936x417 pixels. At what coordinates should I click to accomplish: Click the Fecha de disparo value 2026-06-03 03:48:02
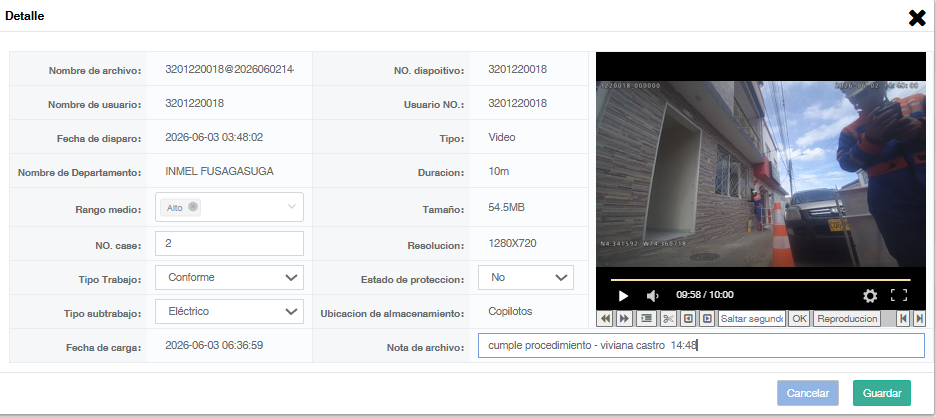[214, 137]
